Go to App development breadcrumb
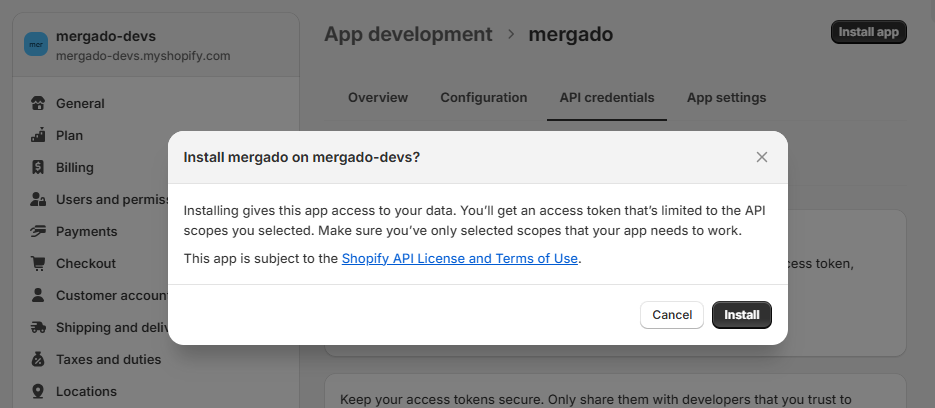The height and width of the screenshot is (408, 935). (x=408, y=34)
